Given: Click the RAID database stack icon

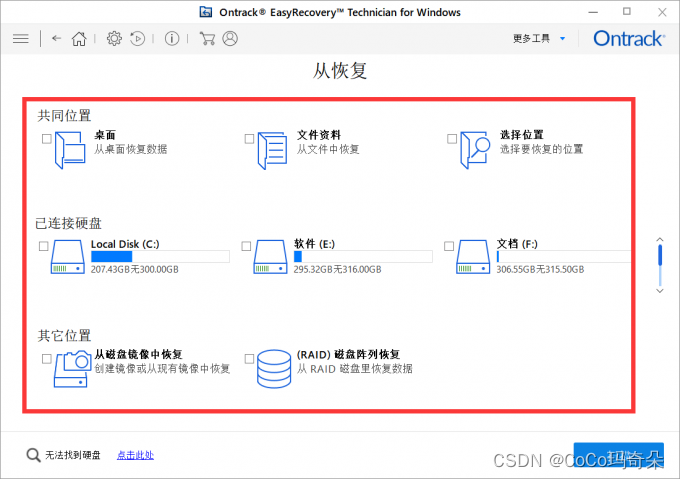Looking at the screenshot, I should [274, 369].
